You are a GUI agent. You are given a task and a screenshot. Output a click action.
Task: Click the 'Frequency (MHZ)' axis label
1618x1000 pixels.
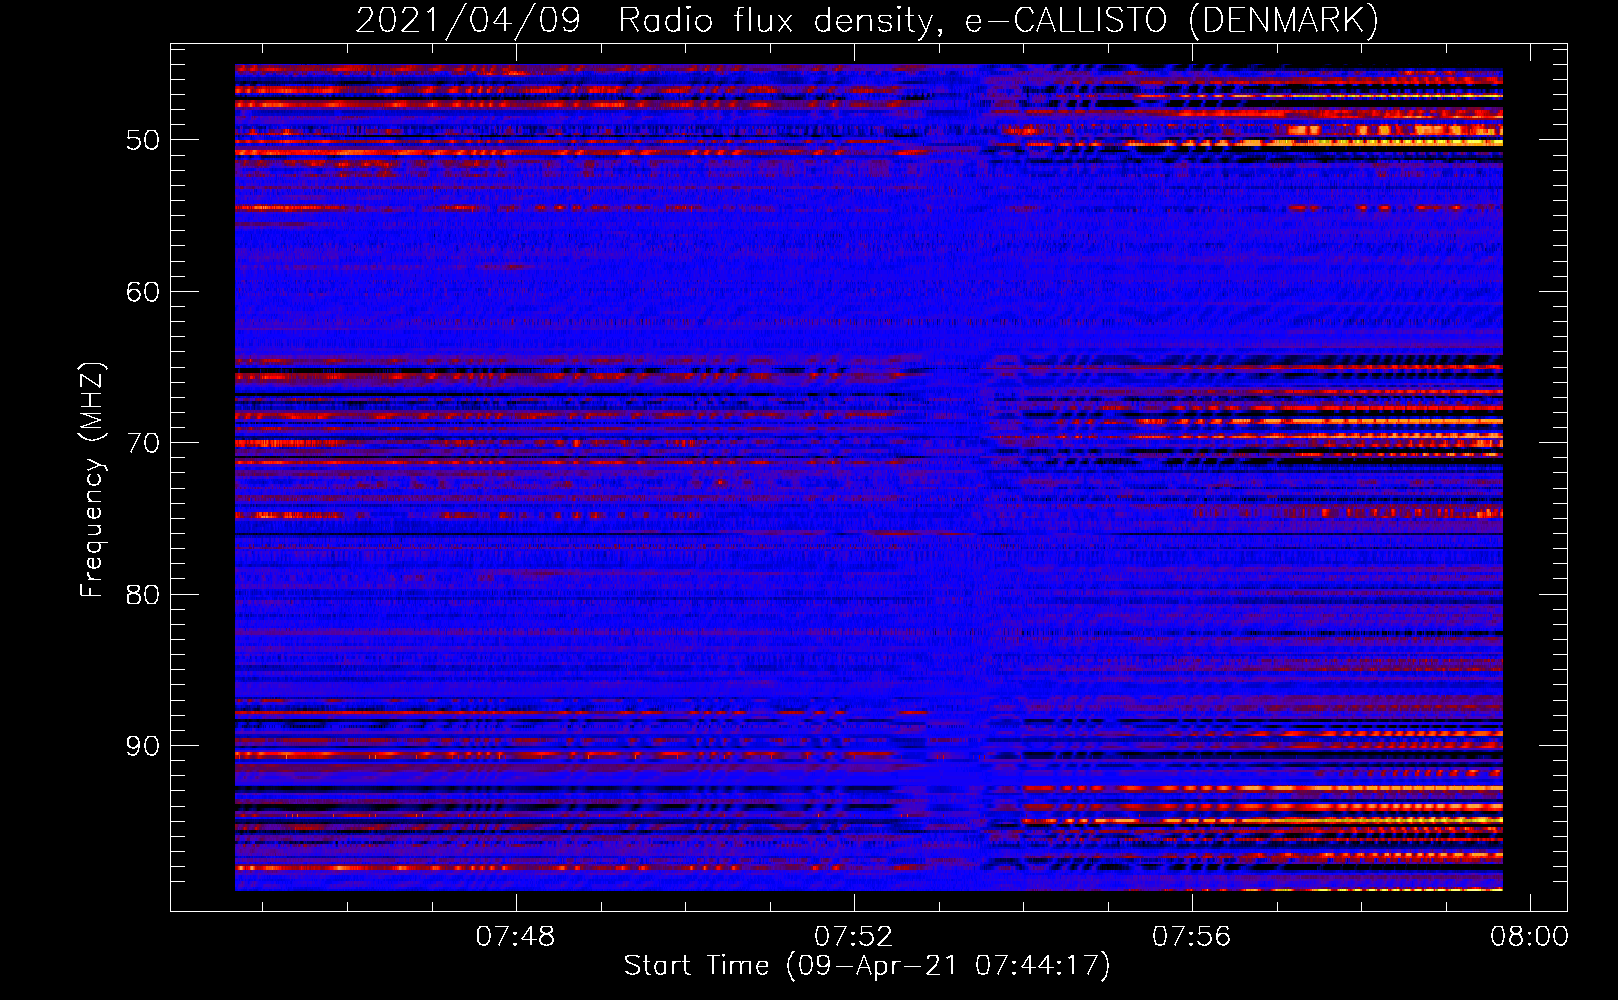click(x=92, y=480)
